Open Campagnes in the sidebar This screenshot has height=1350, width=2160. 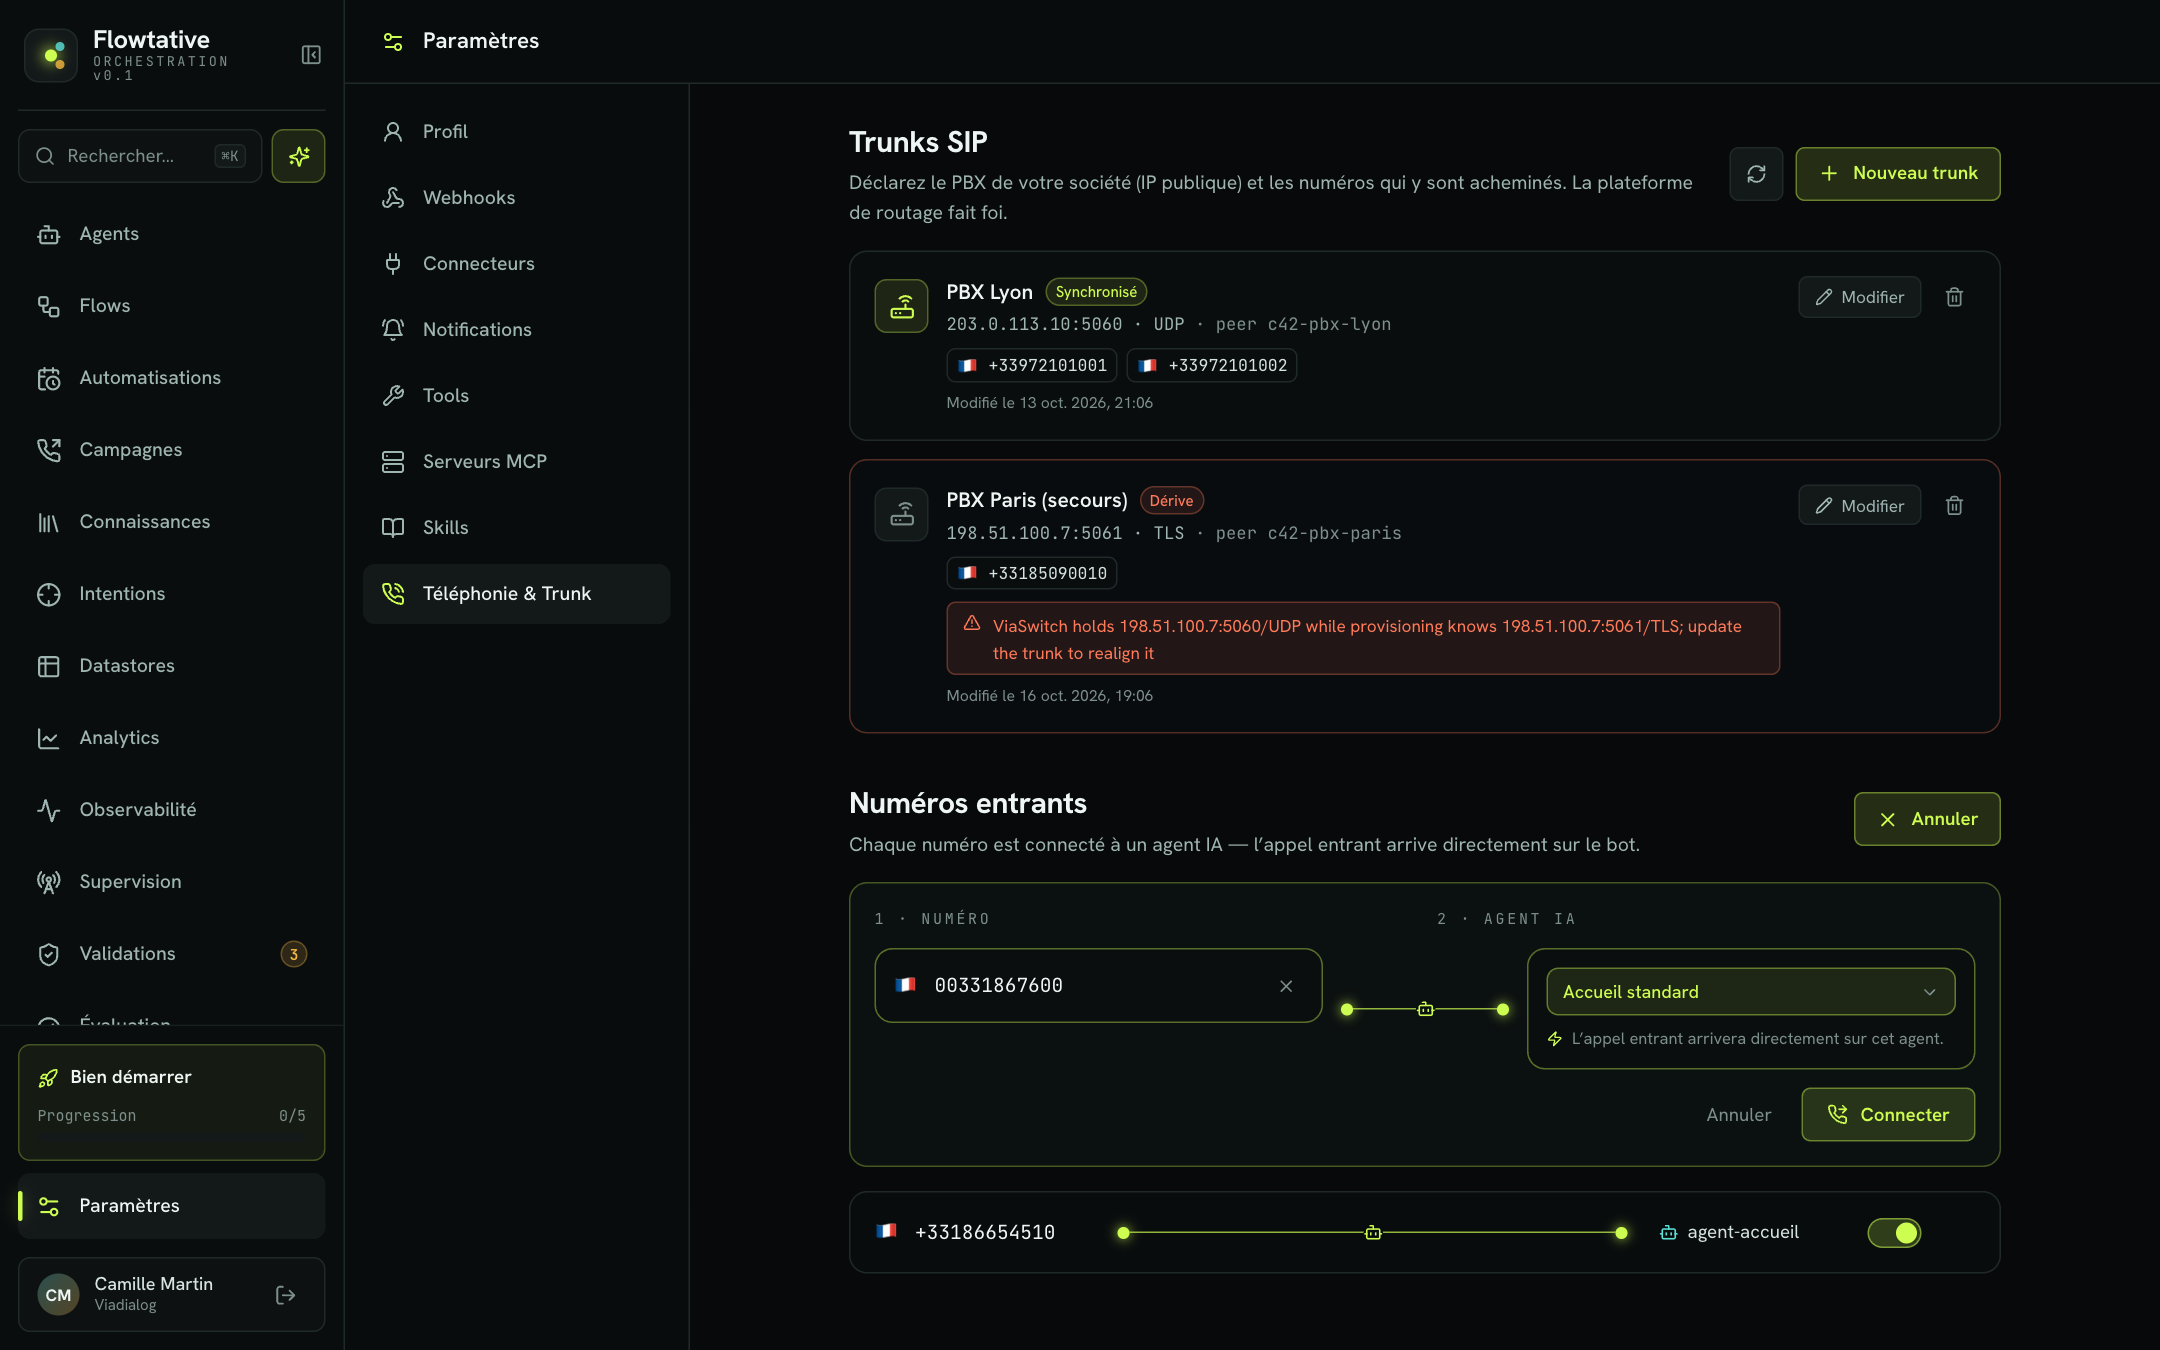172,450
